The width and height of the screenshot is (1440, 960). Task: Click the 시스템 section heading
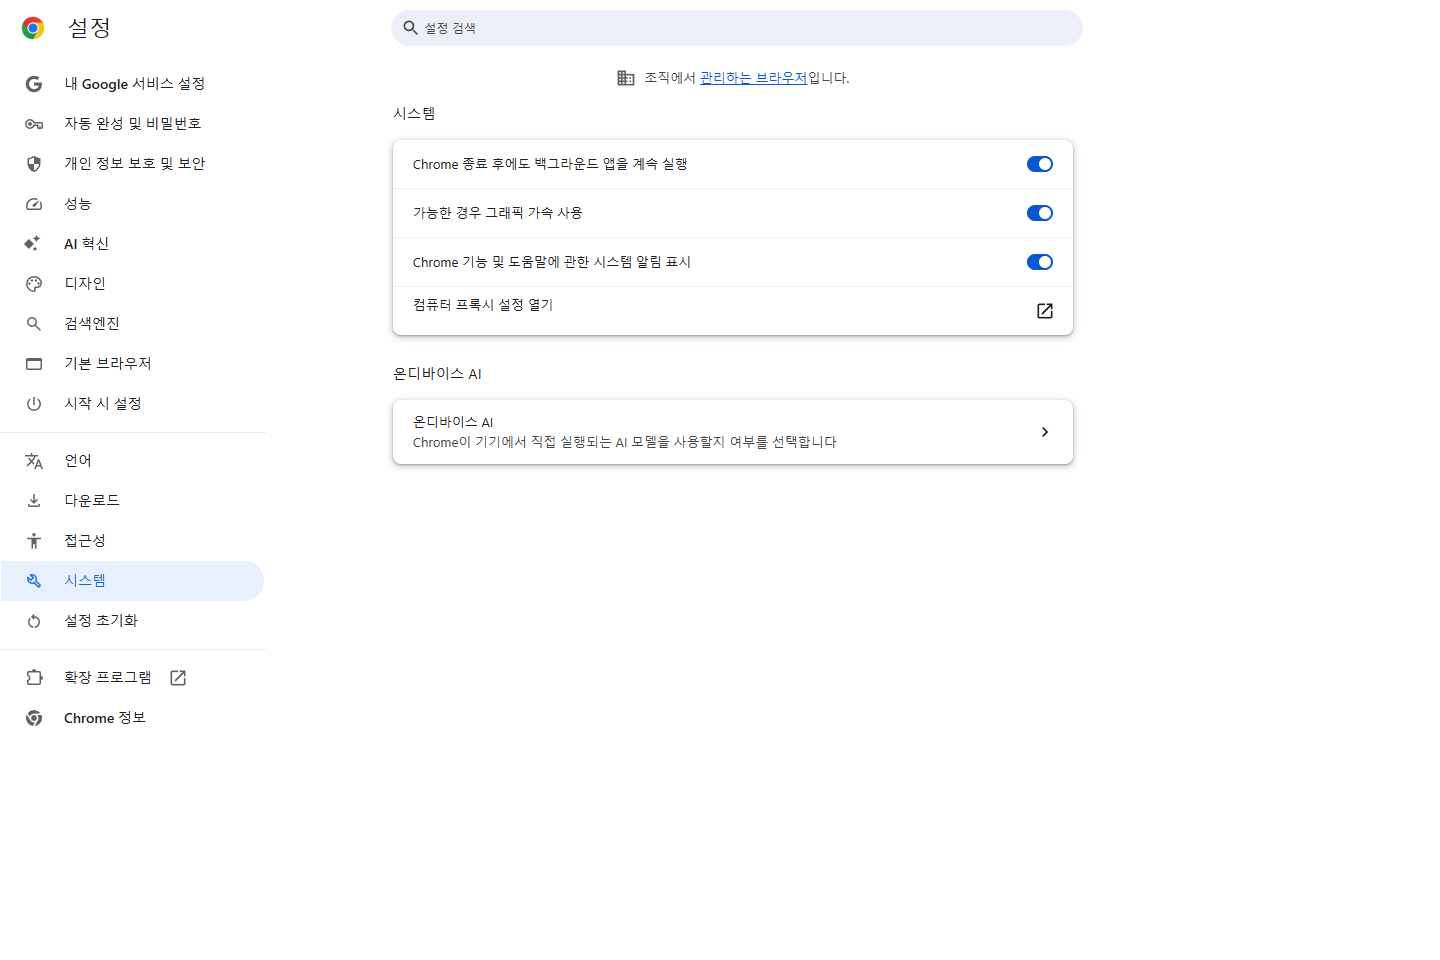click(414, 114)
